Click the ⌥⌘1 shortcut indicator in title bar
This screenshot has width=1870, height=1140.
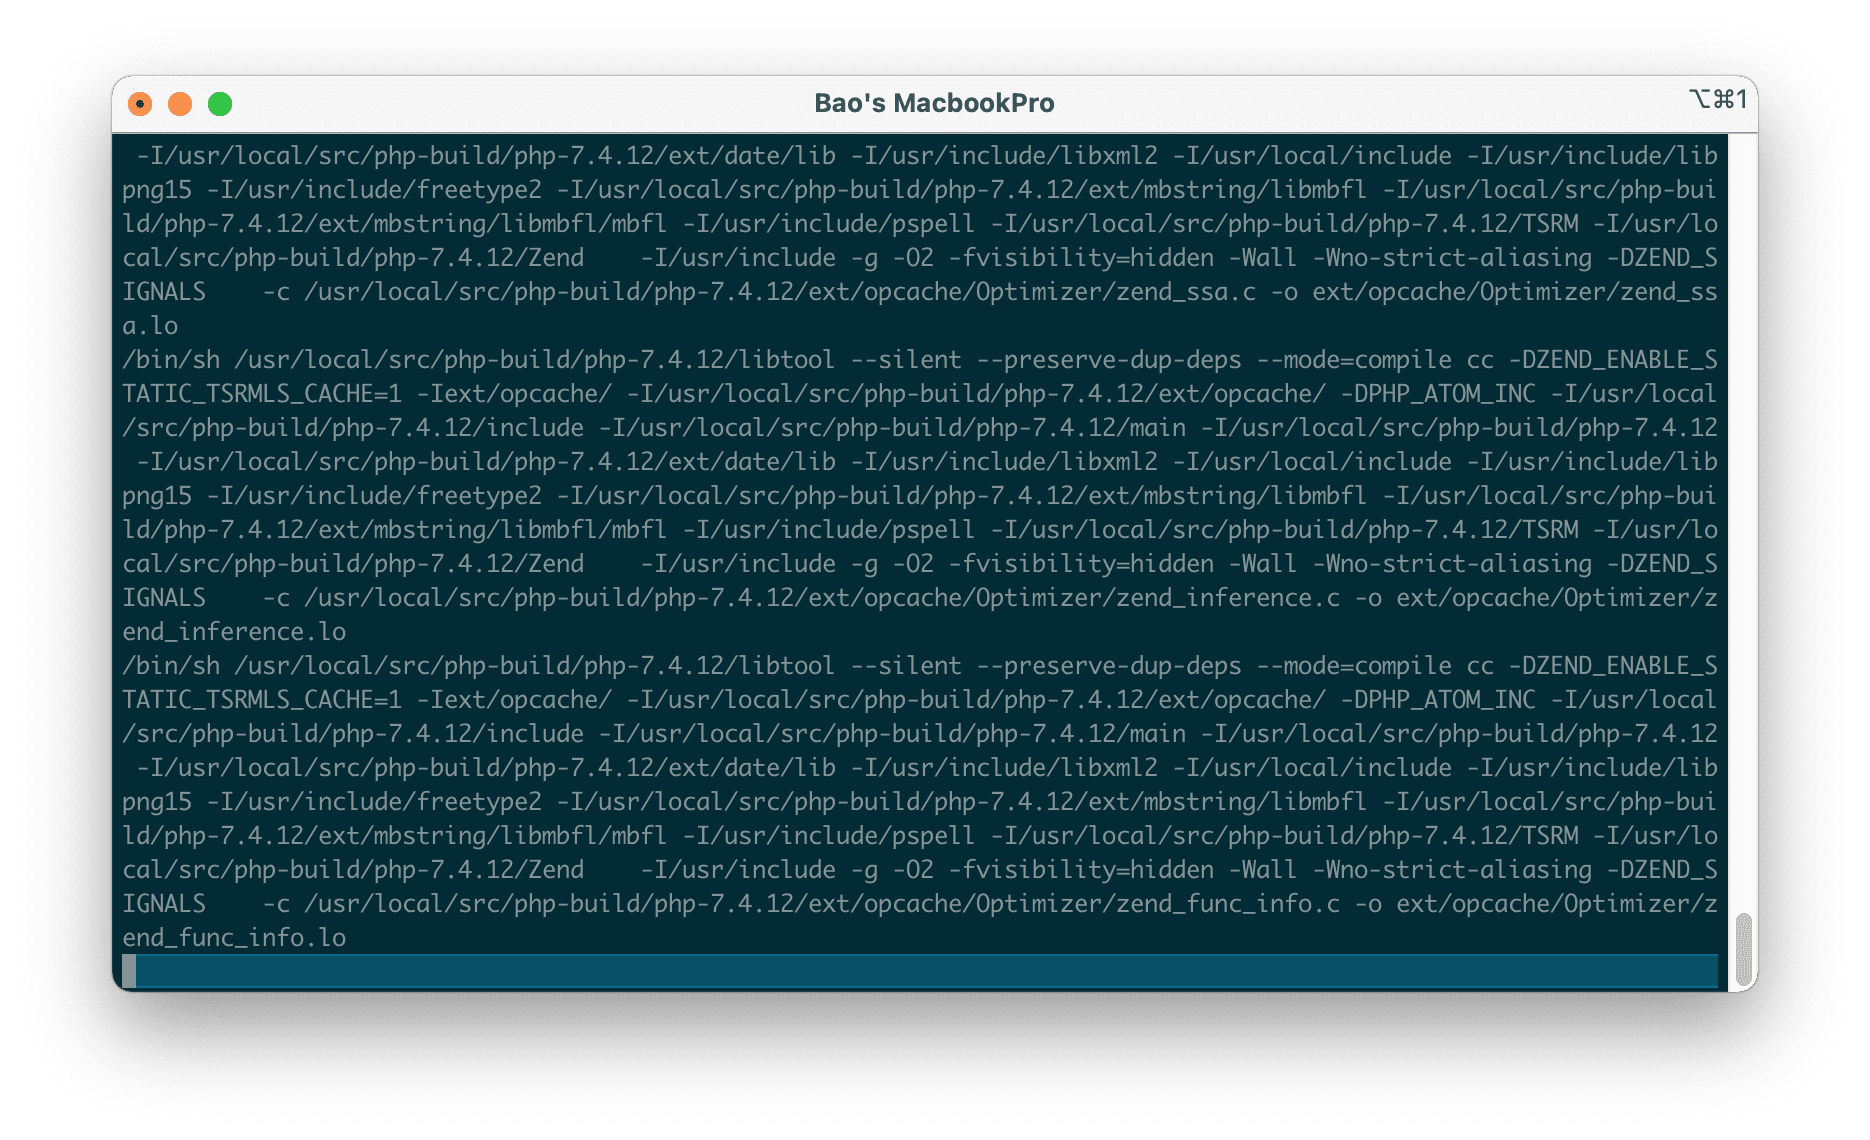(1718, 100)
